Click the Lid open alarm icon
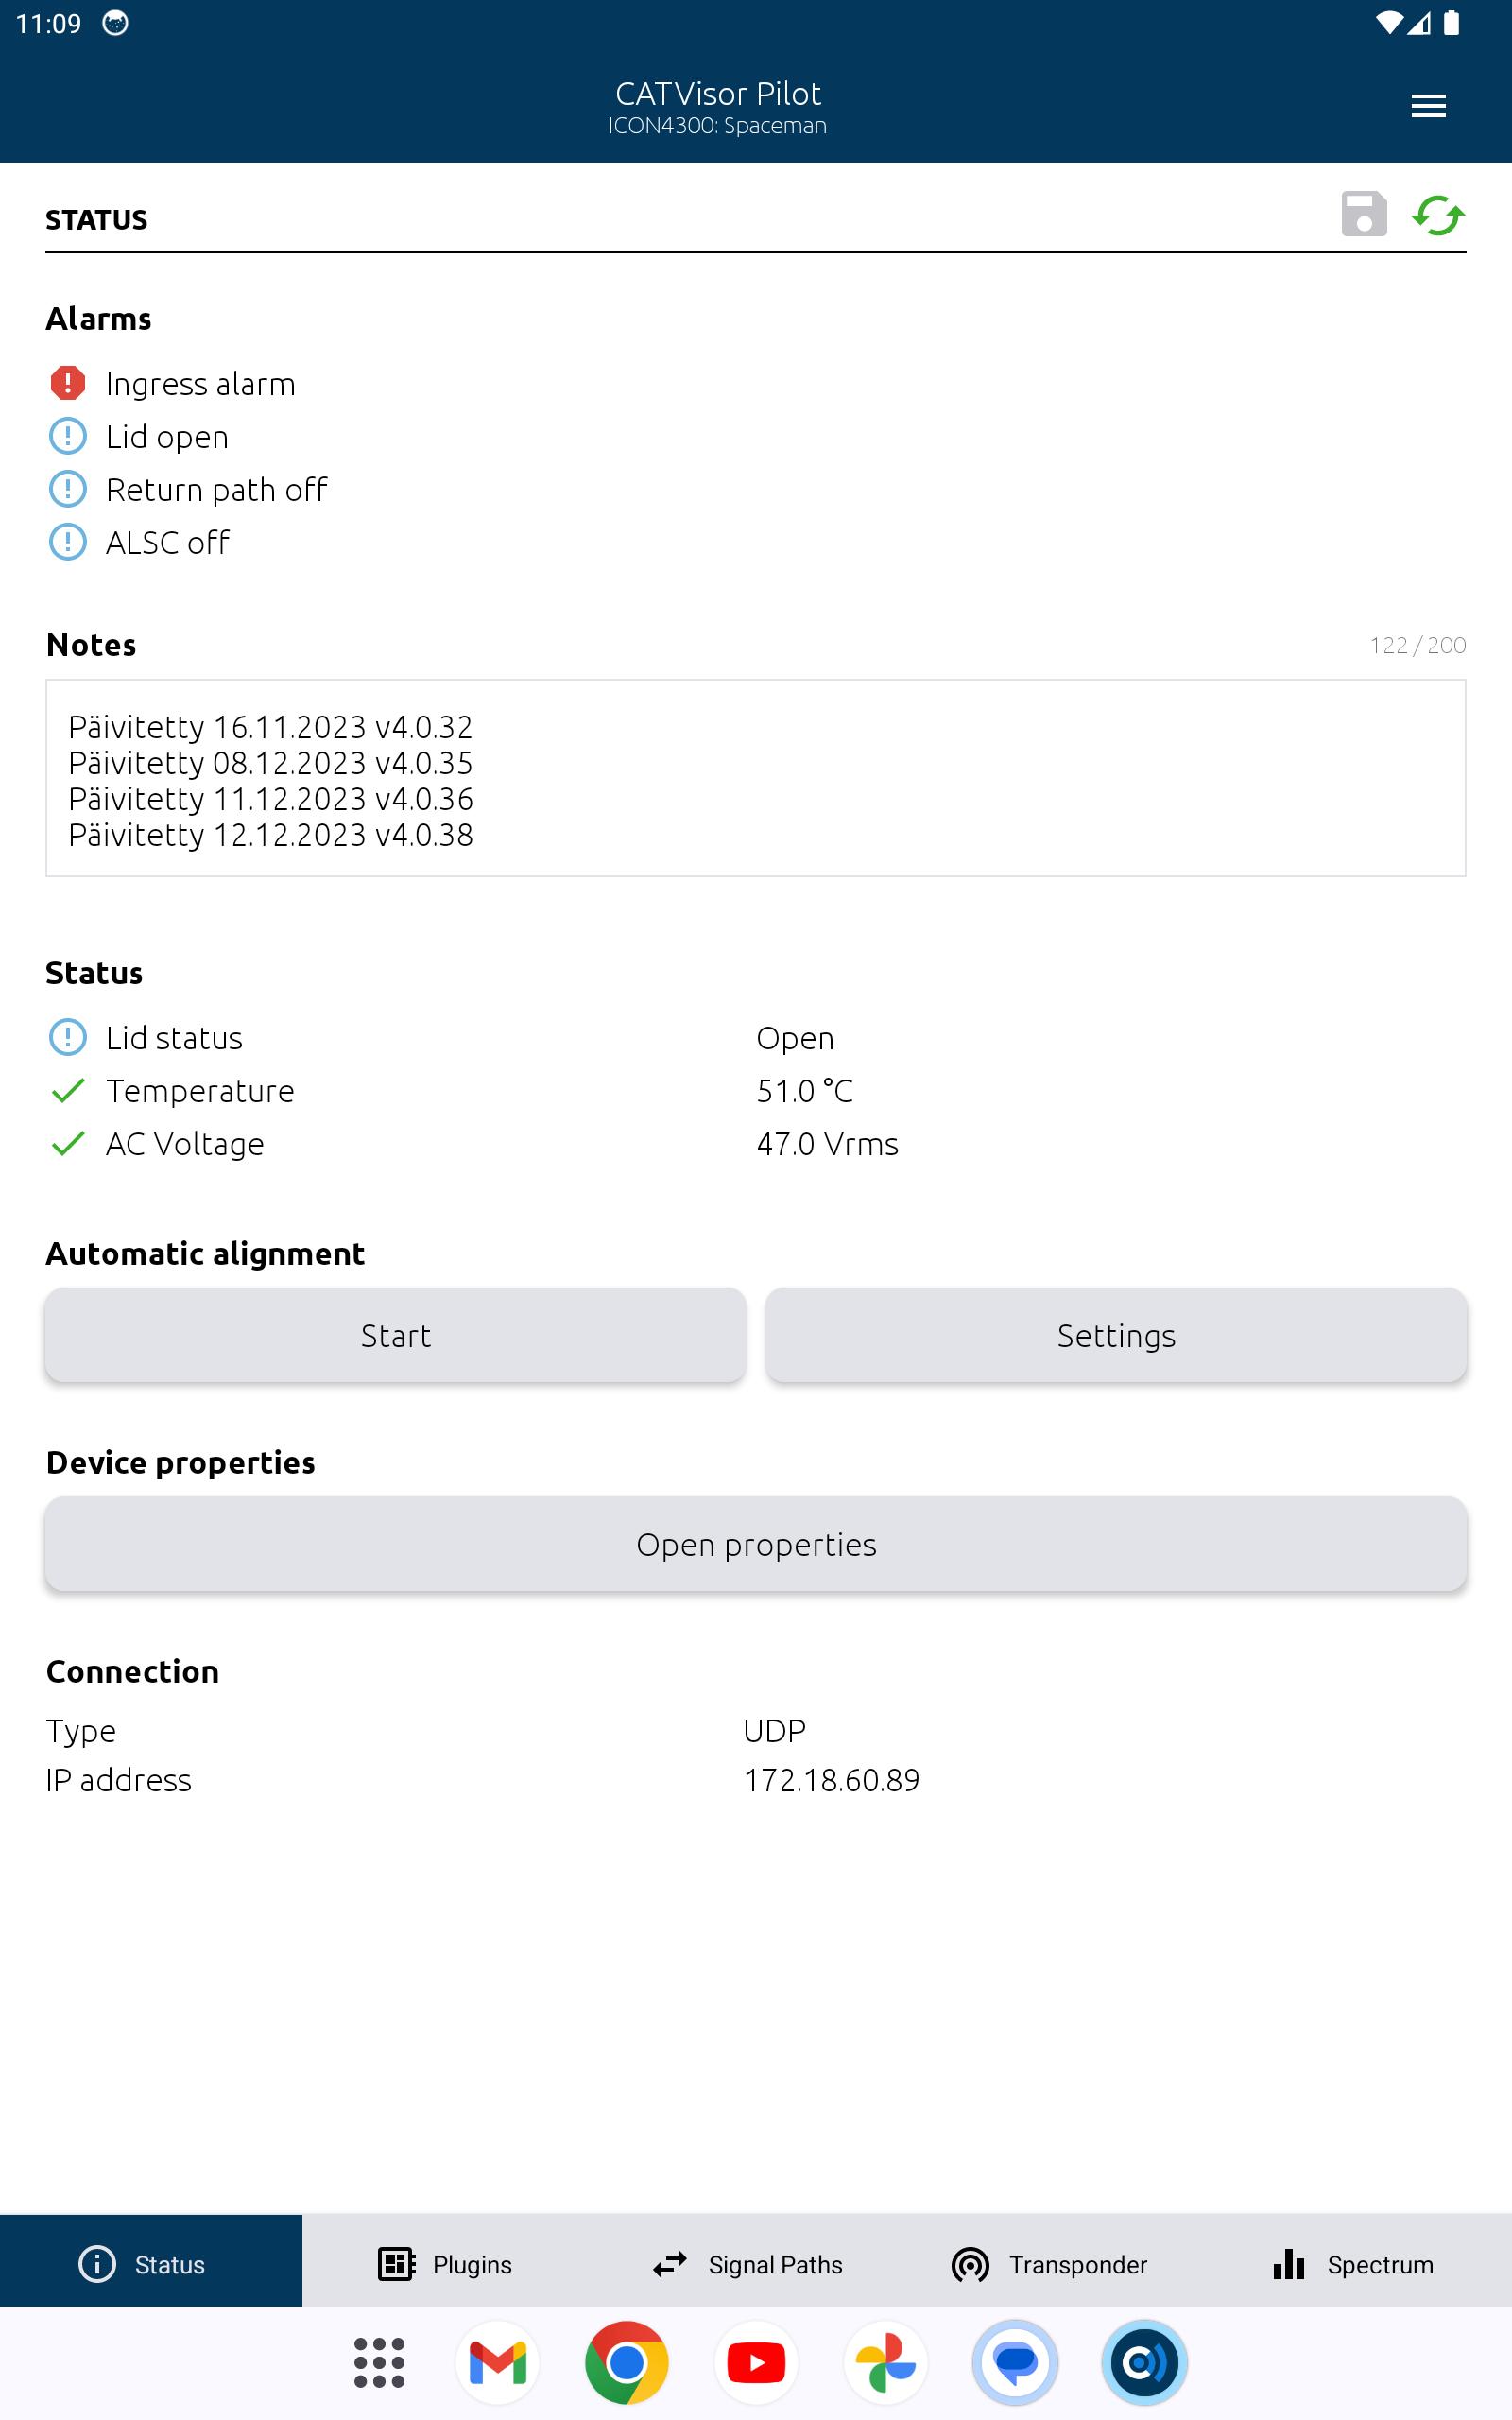Viewport: 1512px width, 2420px height. click(x=68, y=436)
